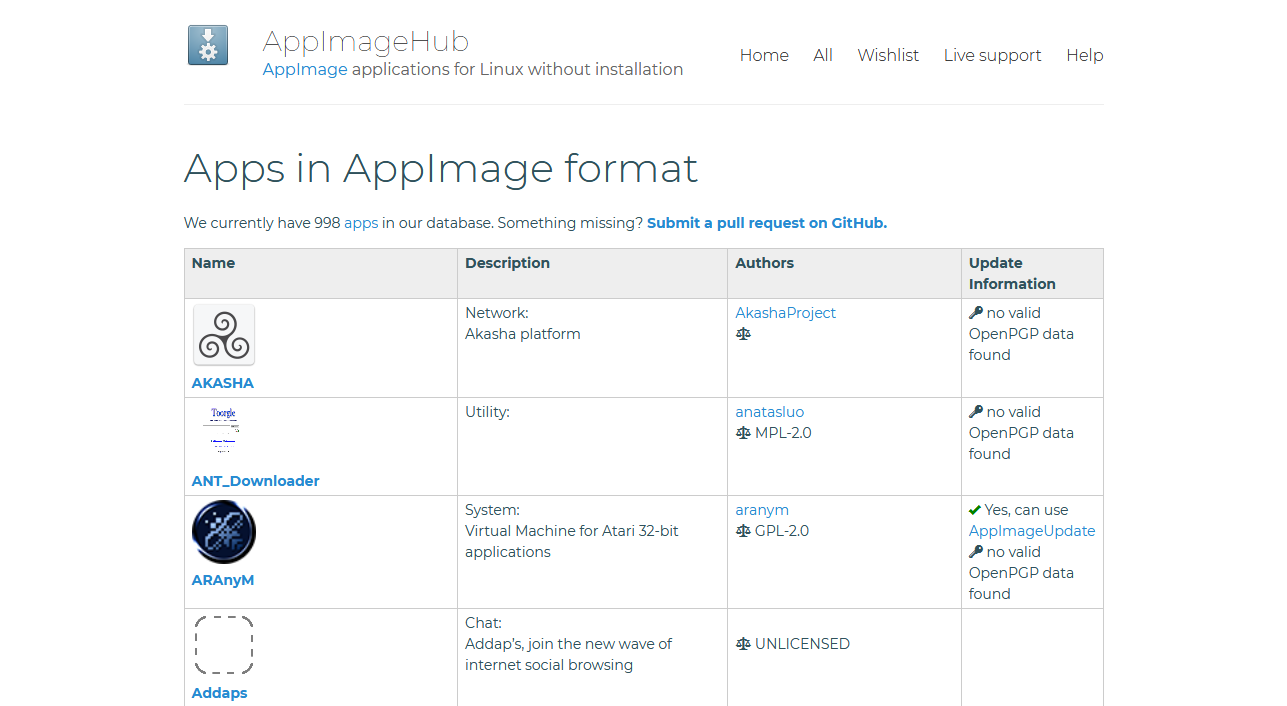Follow the AppImage link in tagline

pyautogui.click(x=305, y=69)
